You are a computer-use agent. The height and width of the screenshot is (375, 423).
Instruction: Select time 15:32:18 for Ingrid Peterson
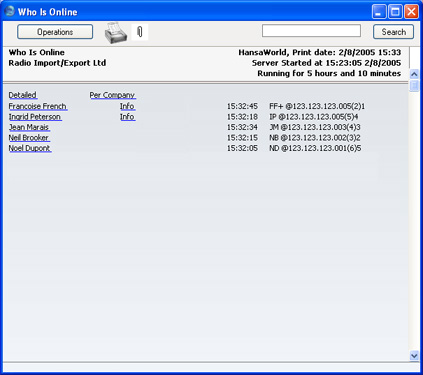[x=242, y=117]
